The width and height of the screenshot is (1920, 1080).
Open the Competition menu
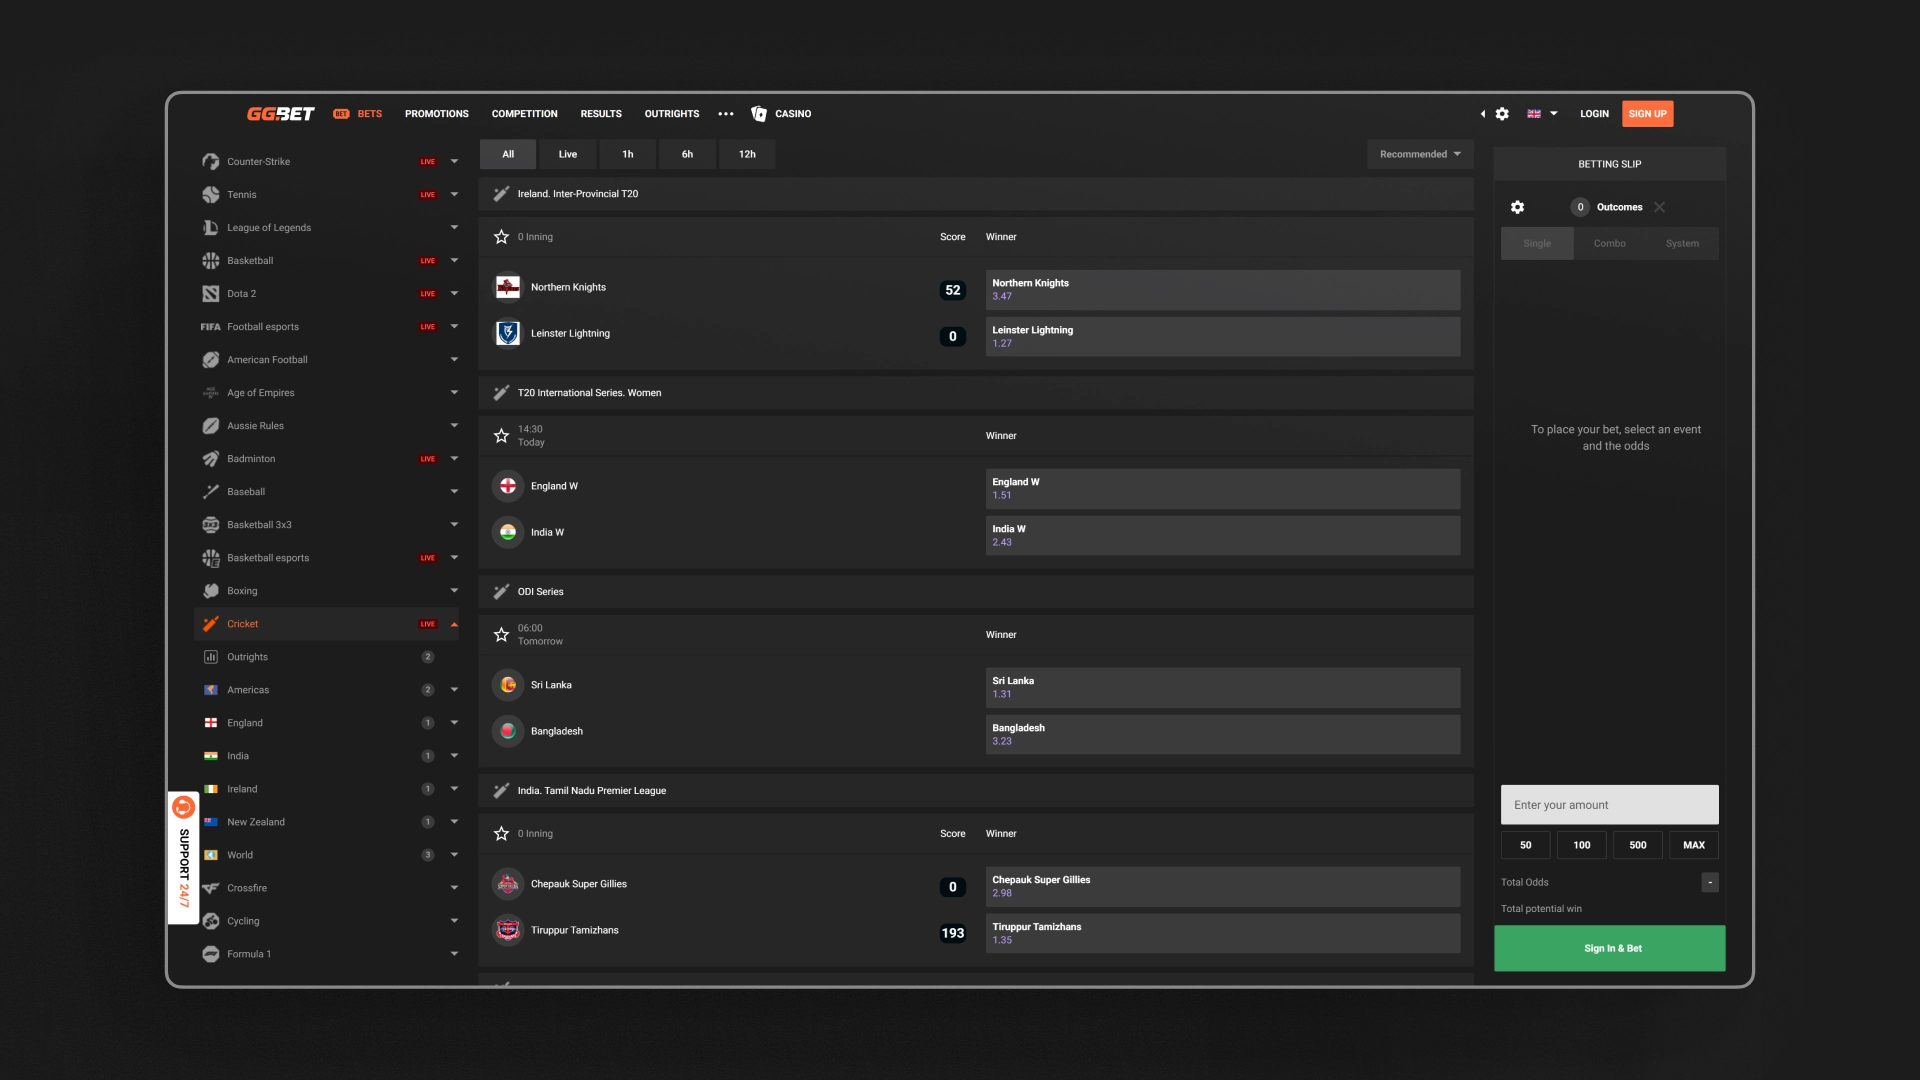pos(524,114)
